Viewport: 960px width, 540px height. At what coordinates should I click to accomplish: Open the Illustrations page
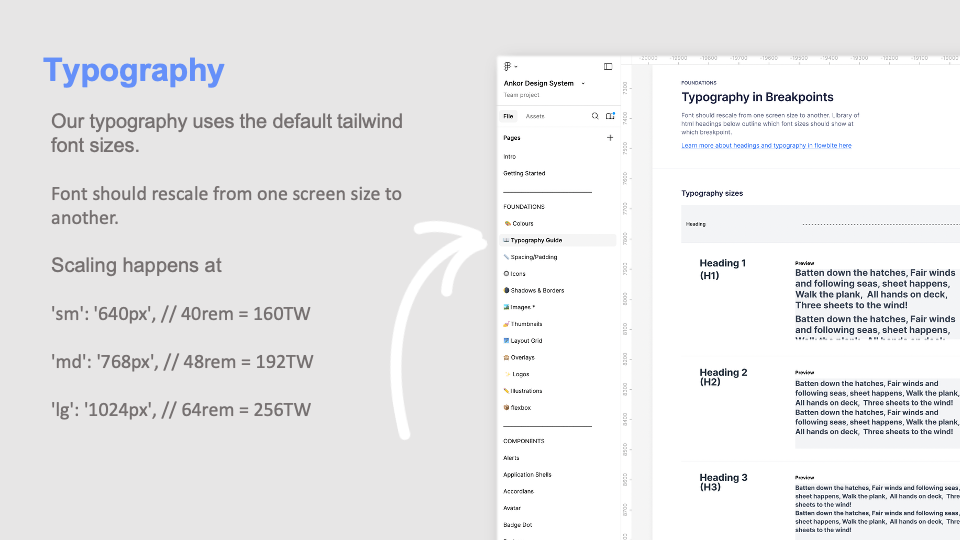tap(527, 391)
